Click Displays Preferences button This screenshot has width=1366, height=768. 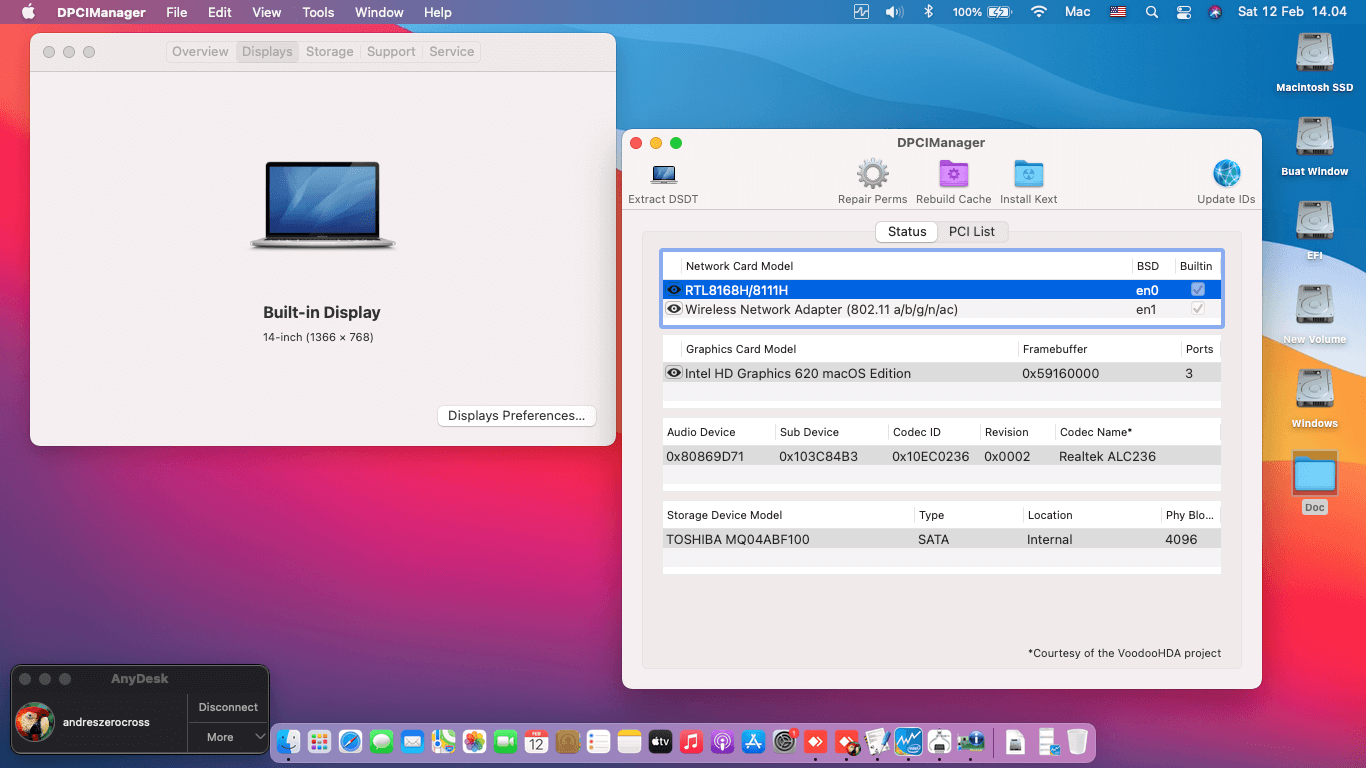(517, 416)
